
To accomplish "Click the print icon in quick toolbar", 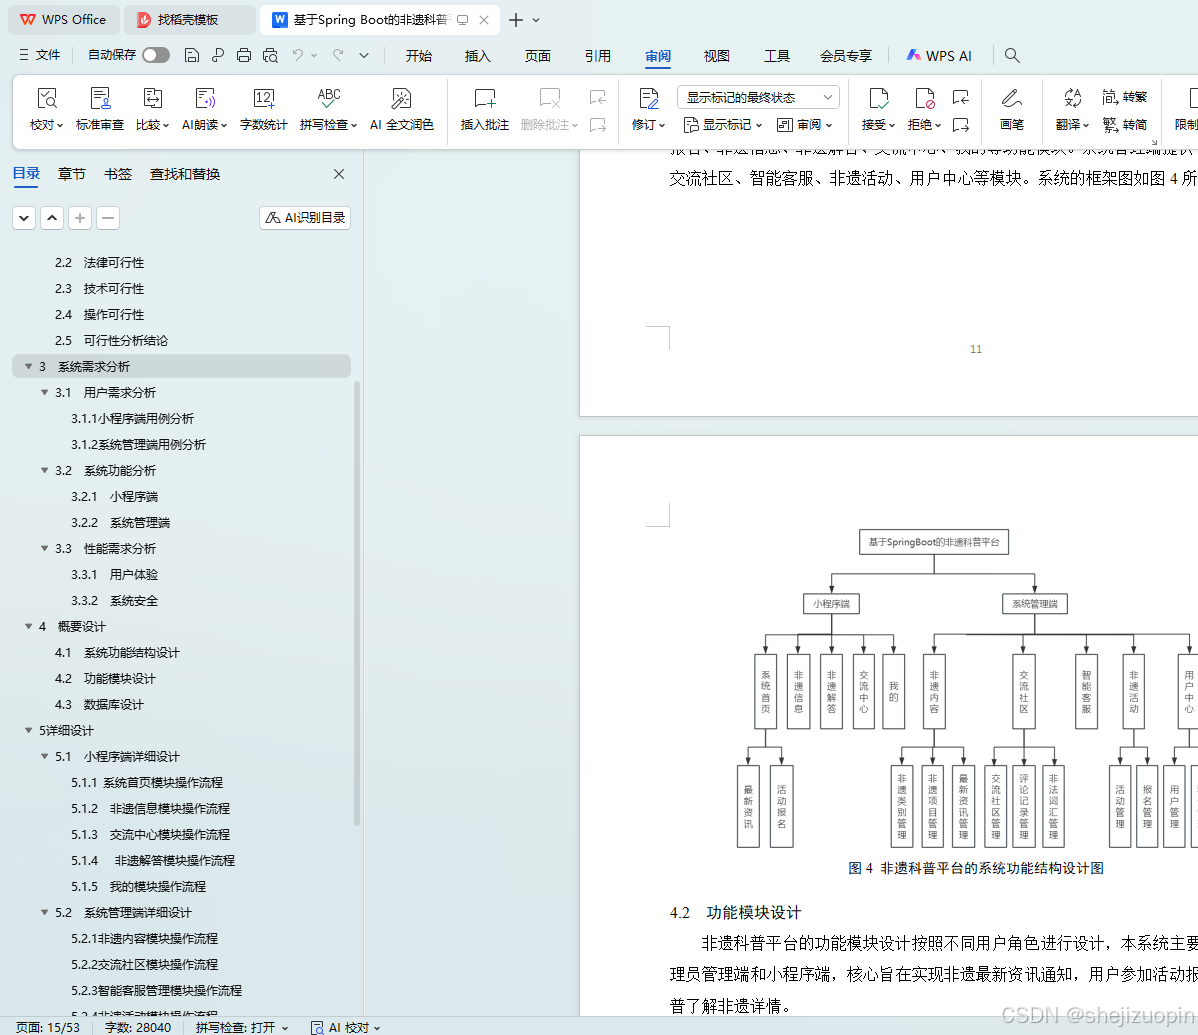I will click(244, 55).
